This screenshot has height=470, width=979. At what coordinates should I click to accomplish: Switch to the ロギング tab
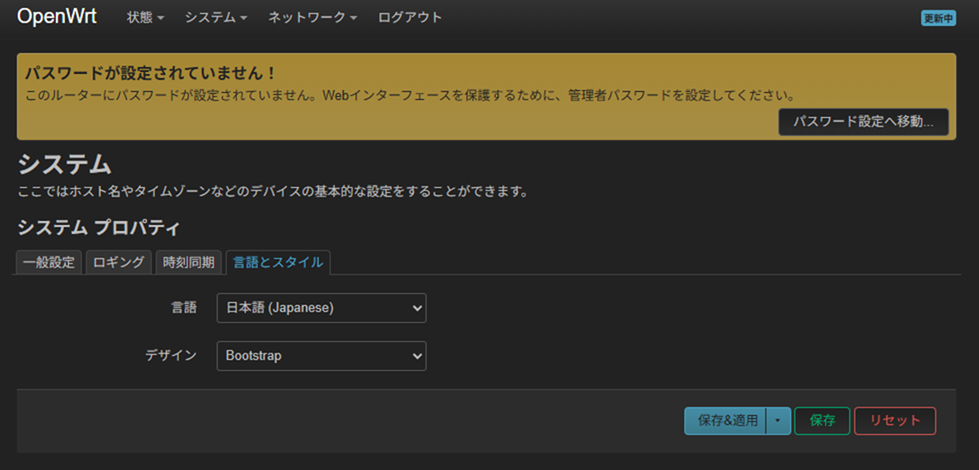click(119, 262)
